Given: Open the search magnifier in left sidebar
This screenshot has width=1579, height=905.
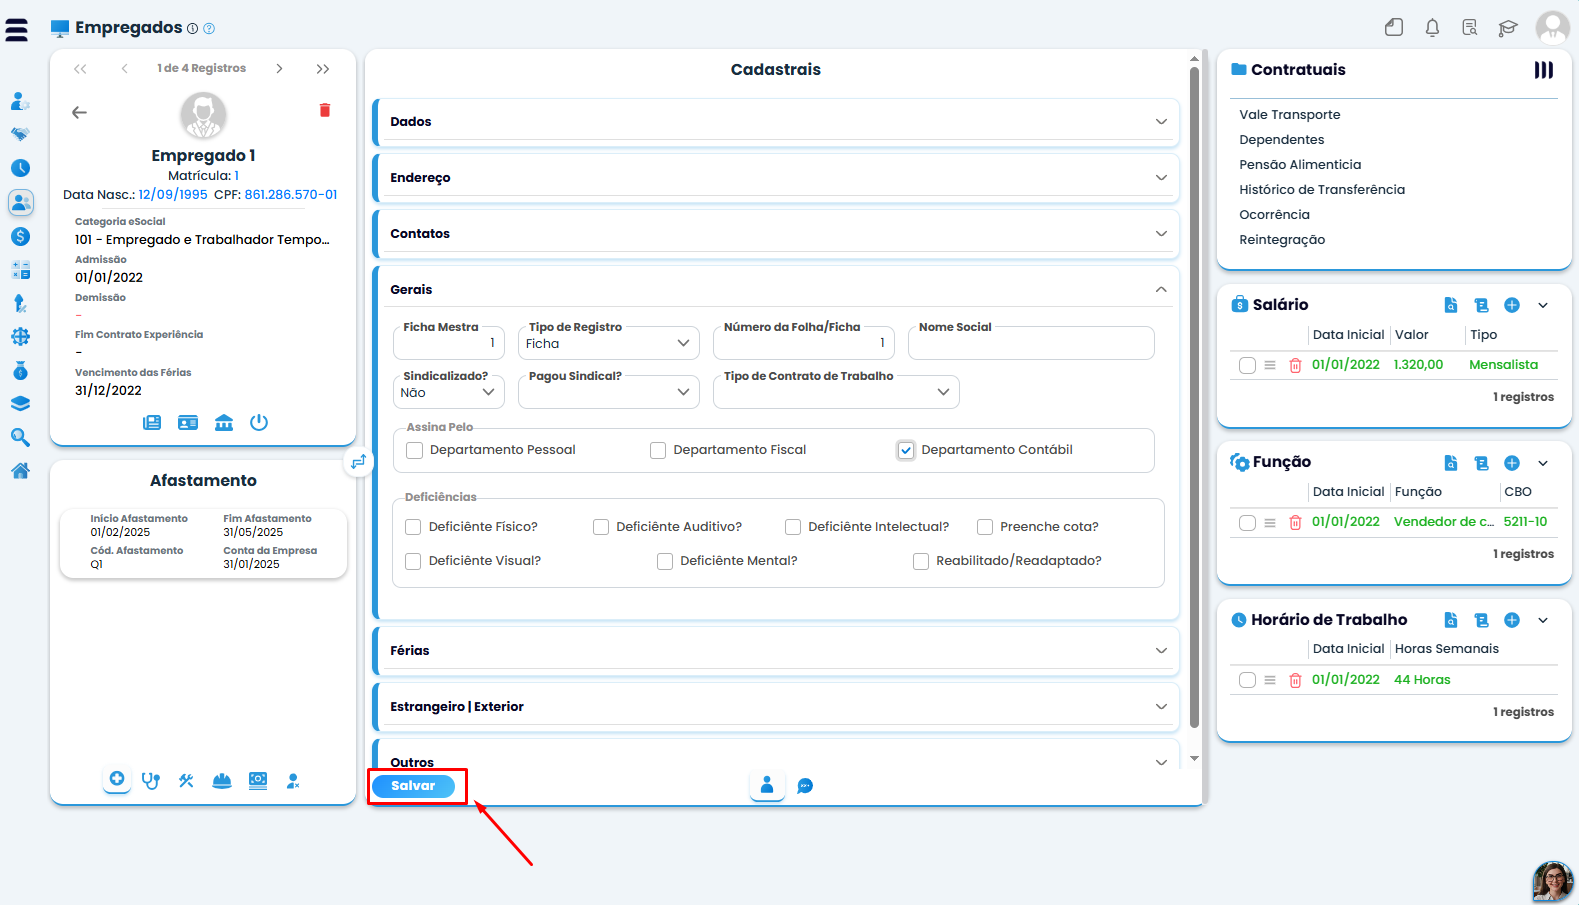Looking at the screenshot, I should click(20, 437).
